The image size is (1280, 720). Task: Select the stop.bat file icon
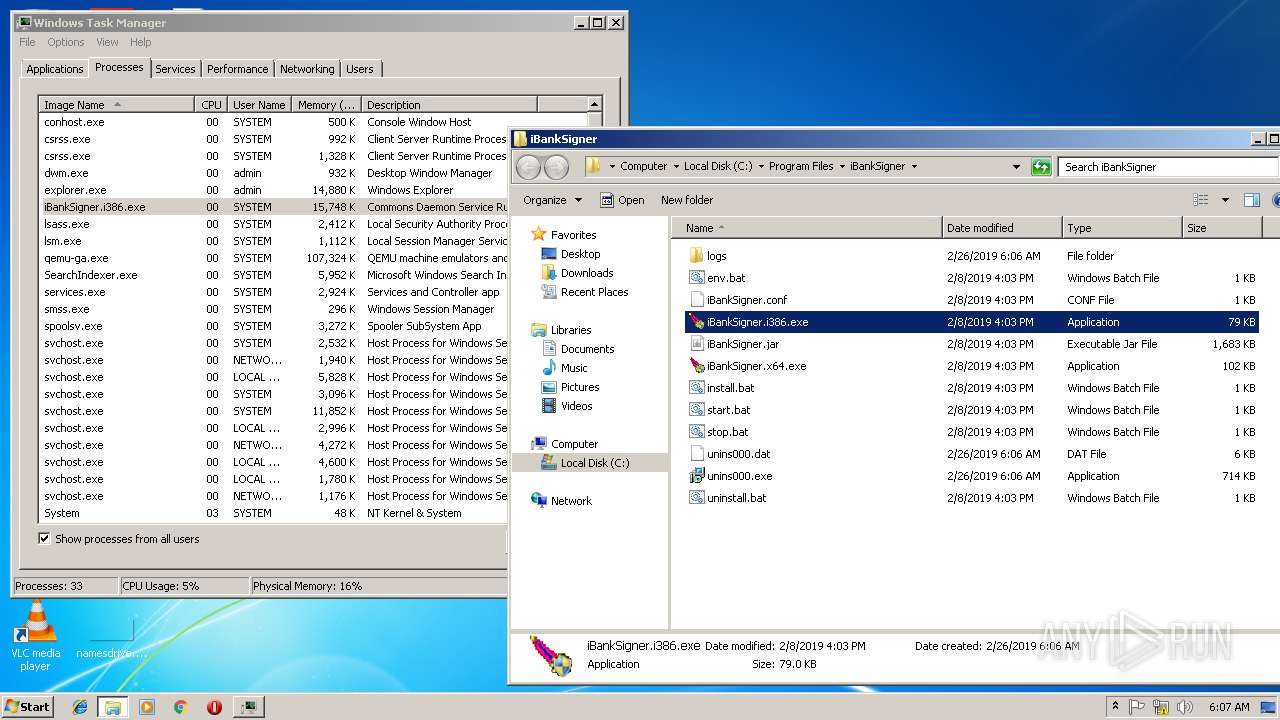tap(697, 432)
